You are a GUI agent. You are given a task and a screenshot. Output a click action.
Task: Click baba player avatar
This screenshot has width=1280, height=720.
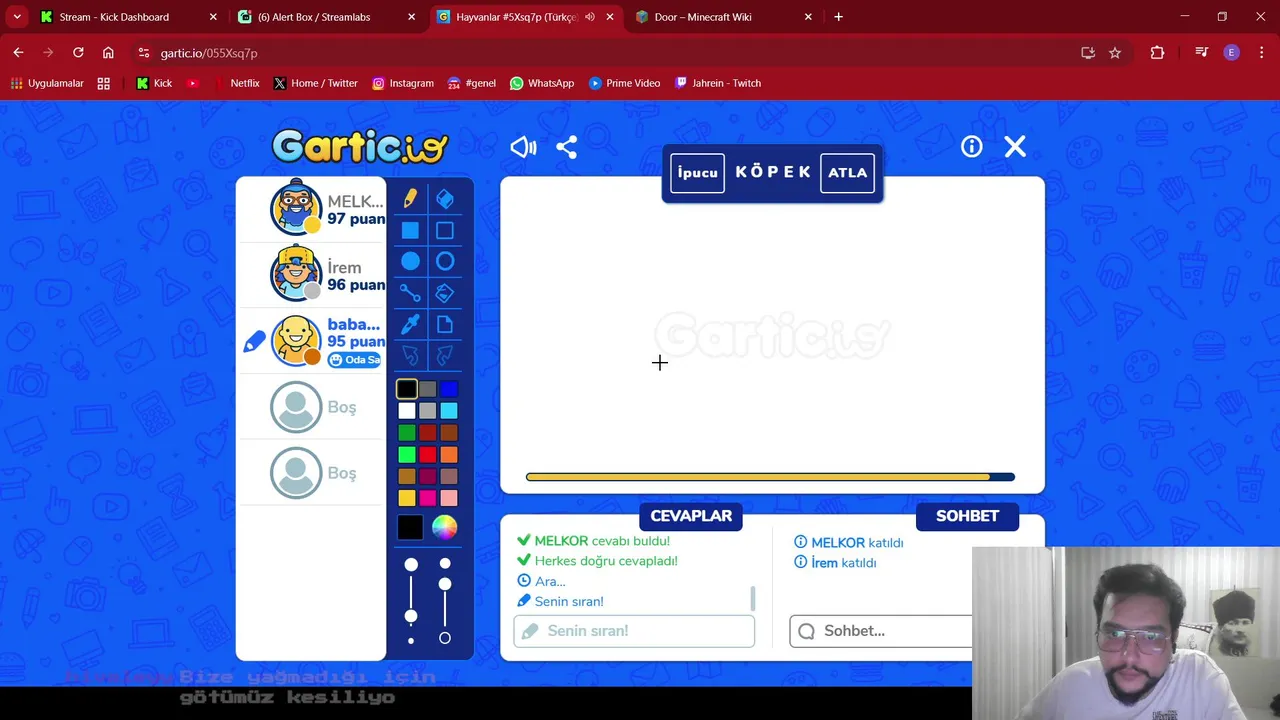pyautogui.click(x=296, y=340)
